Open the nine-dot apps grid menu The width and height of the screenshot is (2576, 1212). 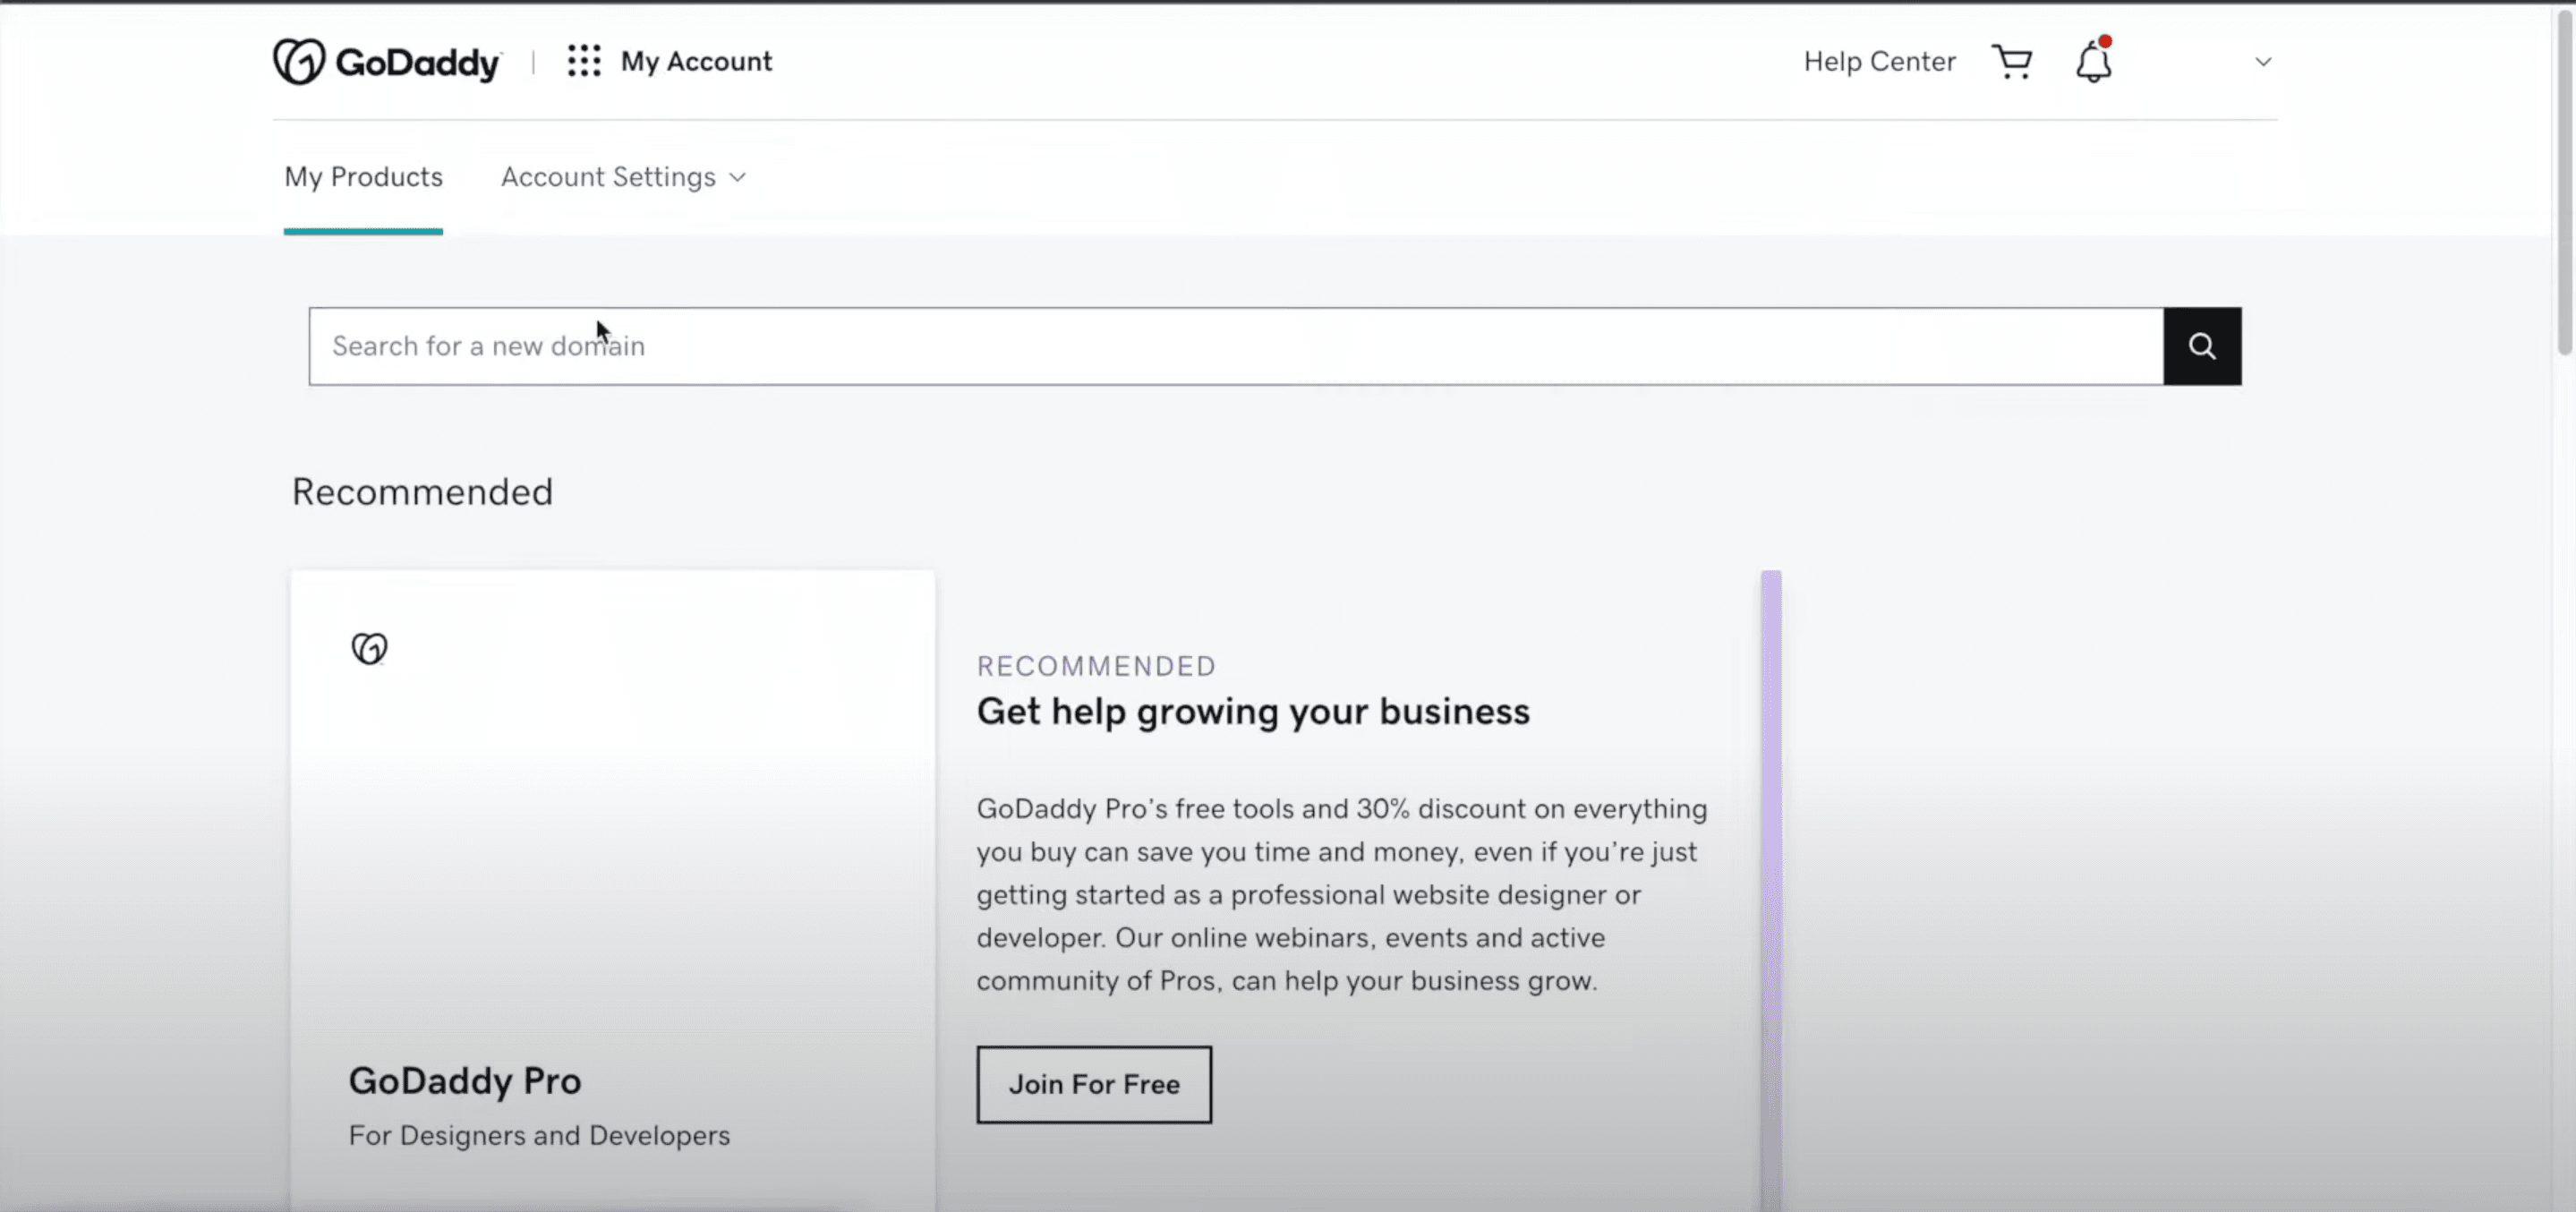click(584, 61)
